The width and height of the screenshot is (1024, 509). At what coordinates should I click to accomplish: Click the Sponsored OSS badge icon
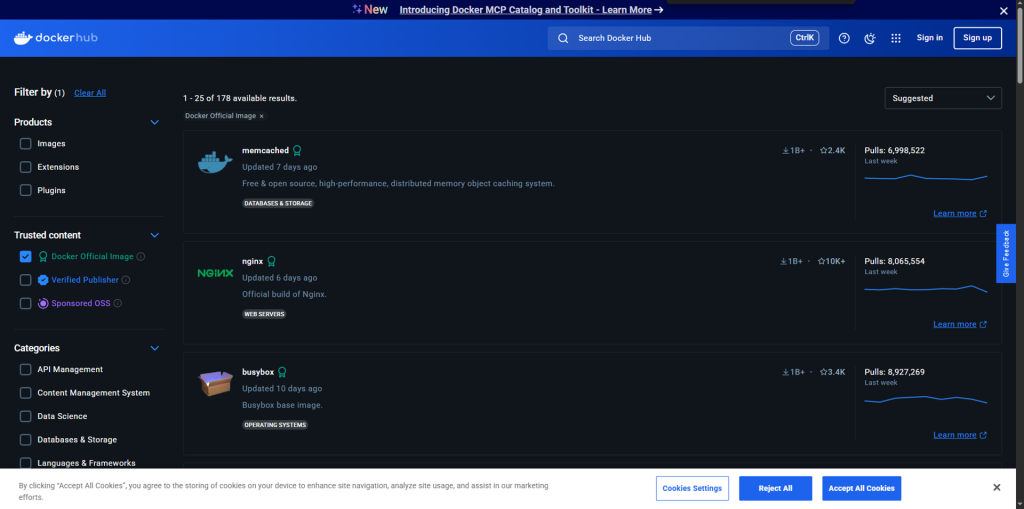[43, 303]
